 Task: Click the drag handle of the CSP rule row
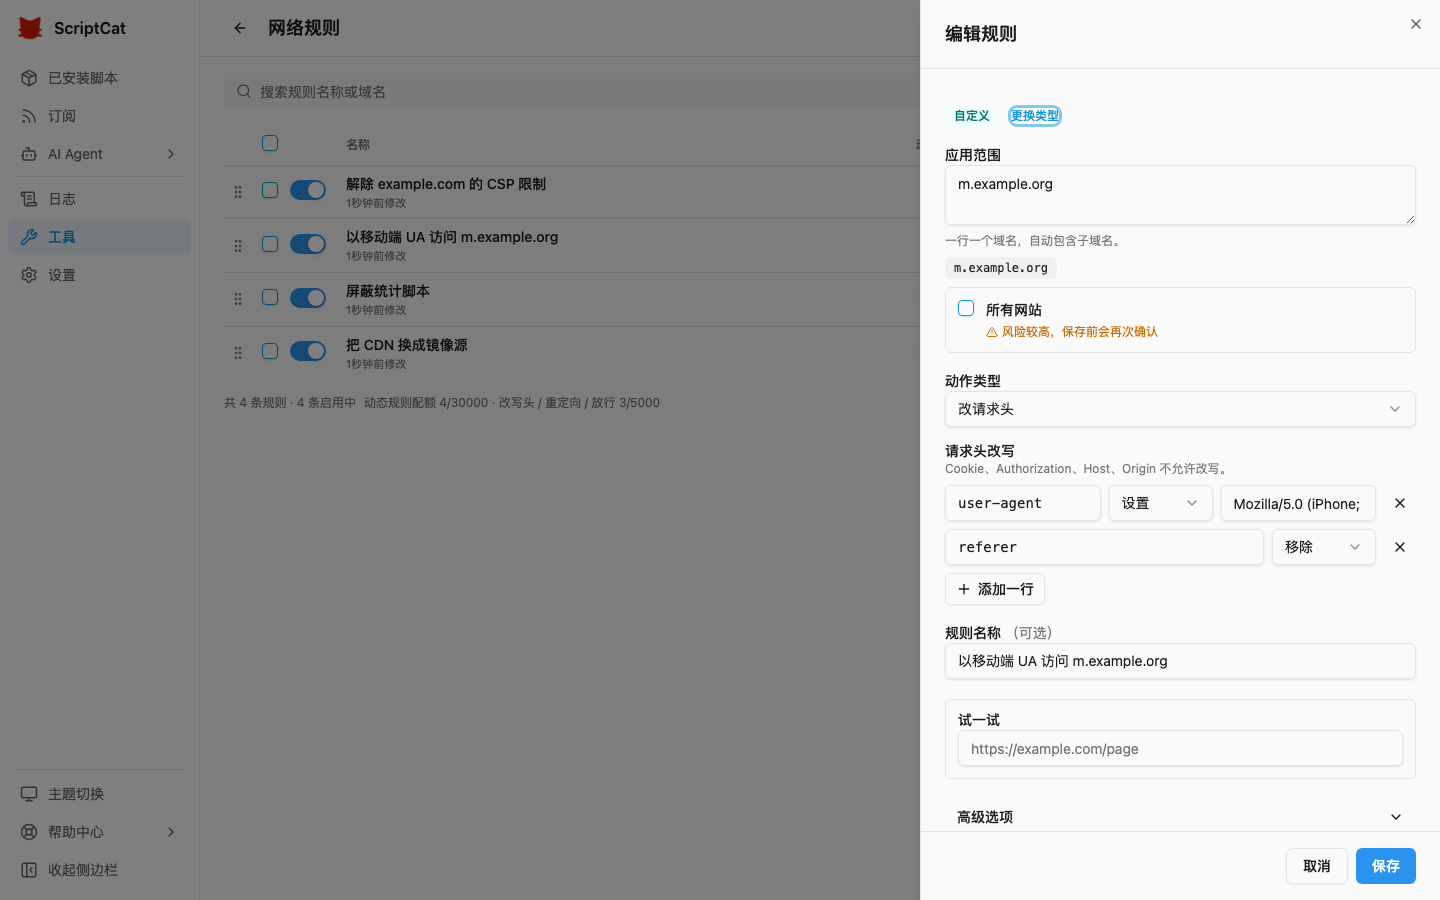click(238, 192)
